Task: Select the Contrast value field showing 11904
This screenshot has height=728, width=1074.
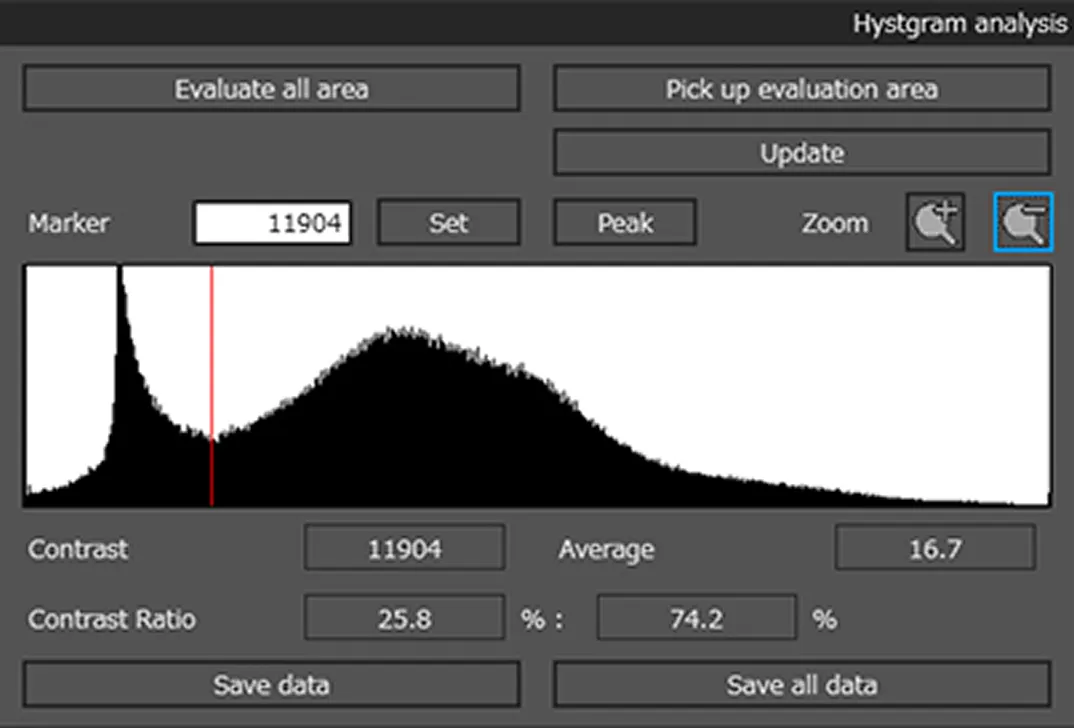Action: (x=404, y=549)
